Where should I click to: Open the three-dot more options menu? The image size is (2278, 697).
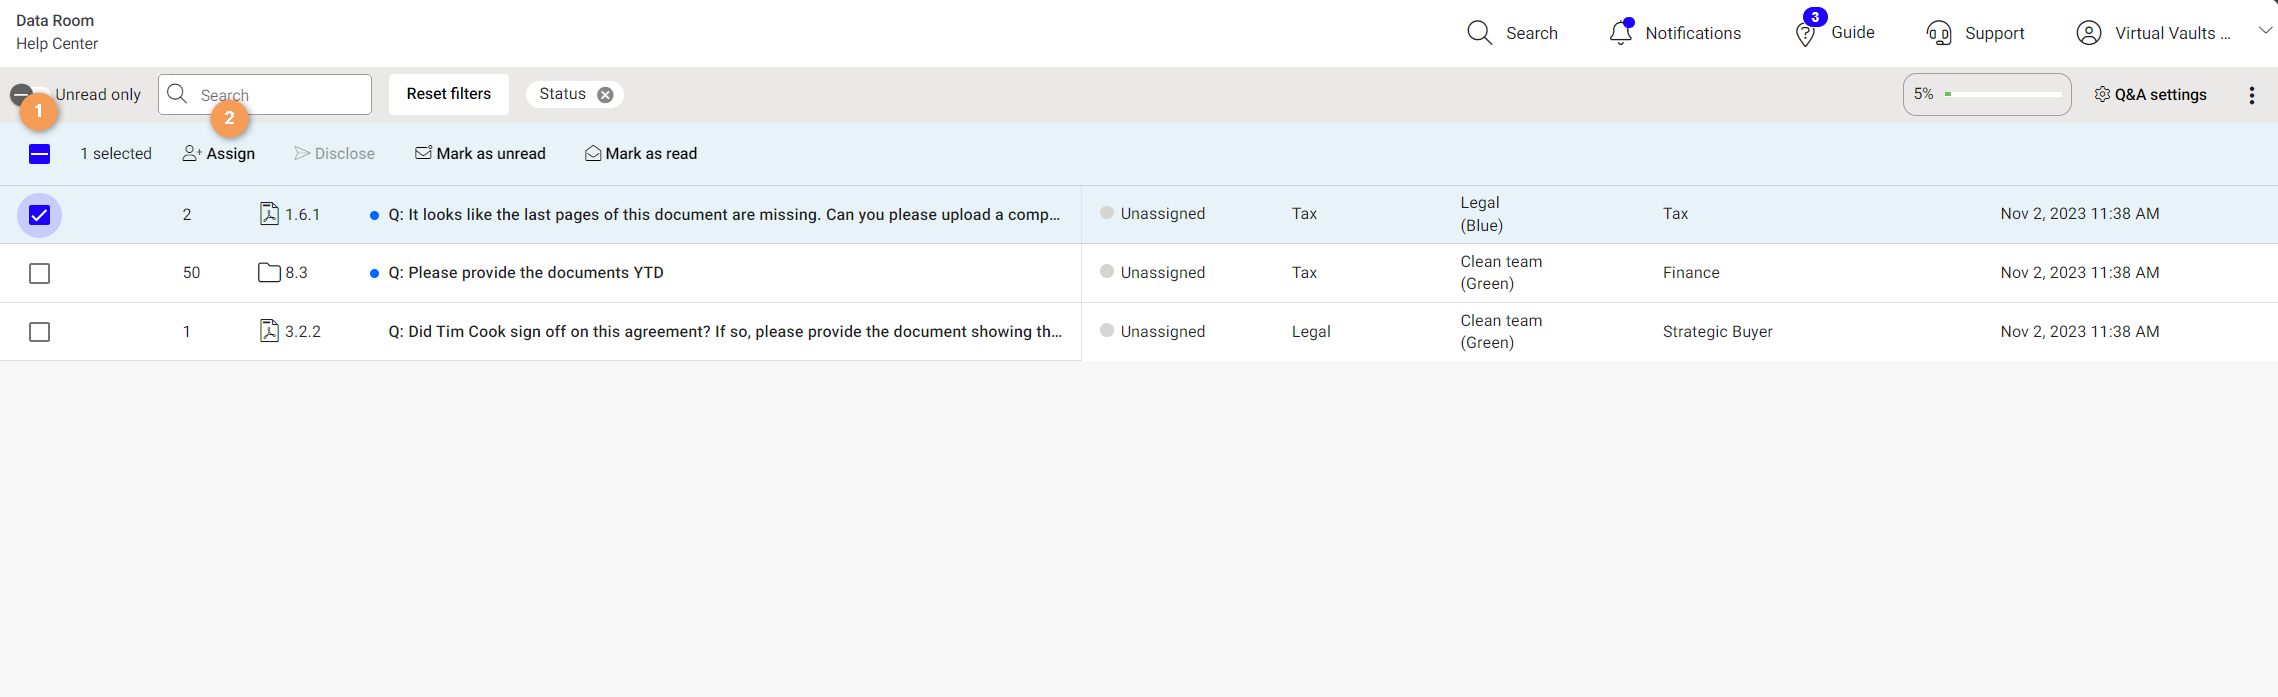(2251, 95)
